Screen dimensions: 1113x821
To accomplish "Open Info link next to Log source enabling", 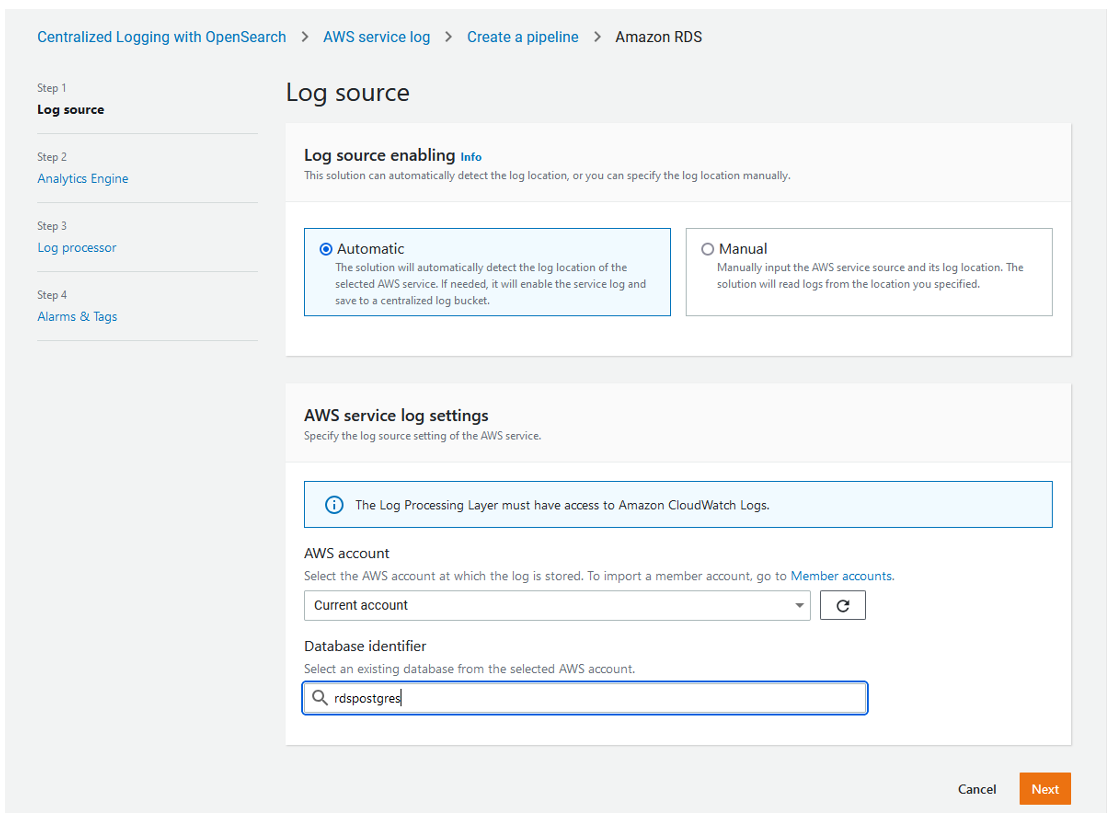I will pos(471,157).
